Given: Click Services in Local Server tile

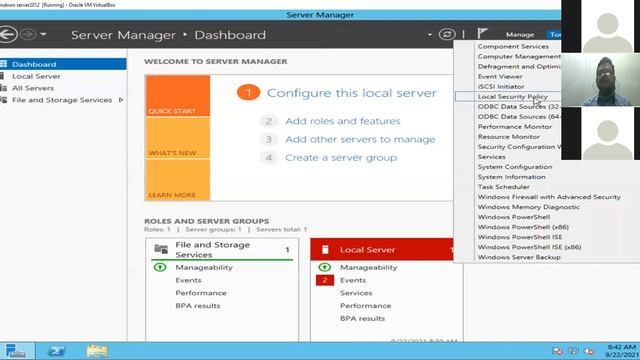Looking at the screenshot, I should [356, 293].
